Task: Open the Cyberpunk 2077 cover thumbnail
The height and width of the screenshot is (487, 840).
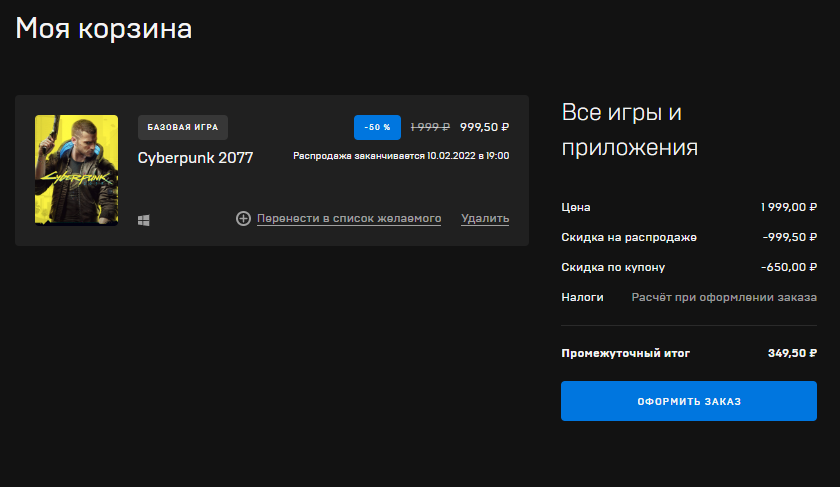Action: [x=77, y=170]
